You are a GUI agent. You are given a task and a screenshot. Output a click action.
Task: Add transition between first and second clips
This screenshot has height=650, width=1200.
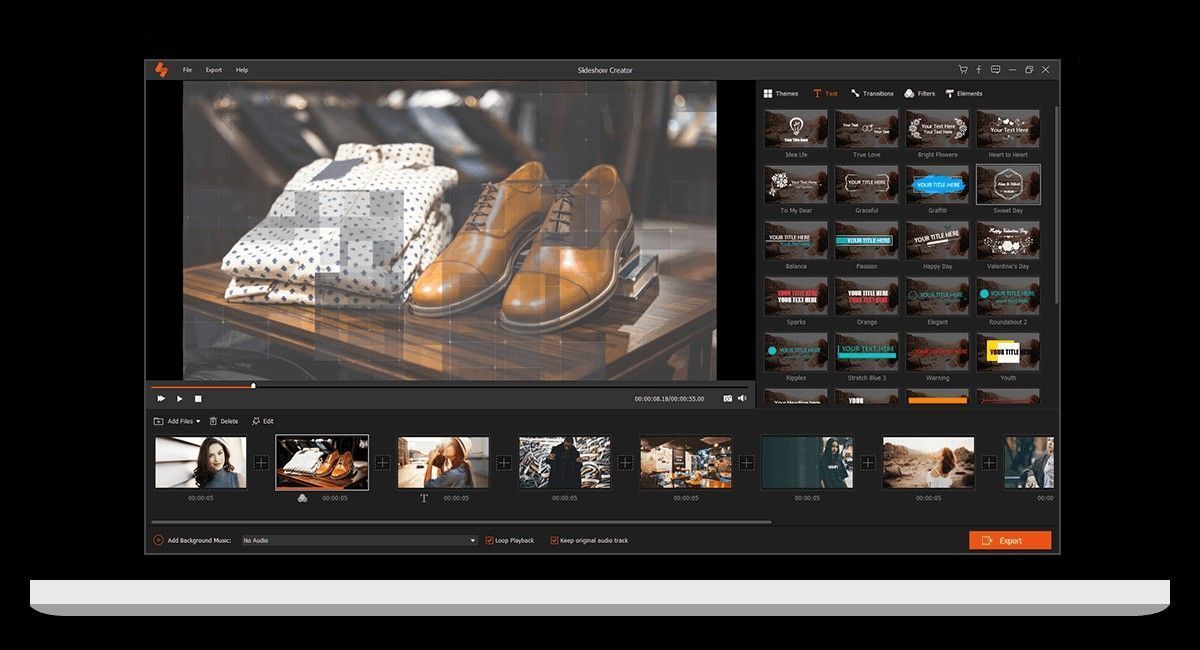pyautogui.click(x=261, y=462)
